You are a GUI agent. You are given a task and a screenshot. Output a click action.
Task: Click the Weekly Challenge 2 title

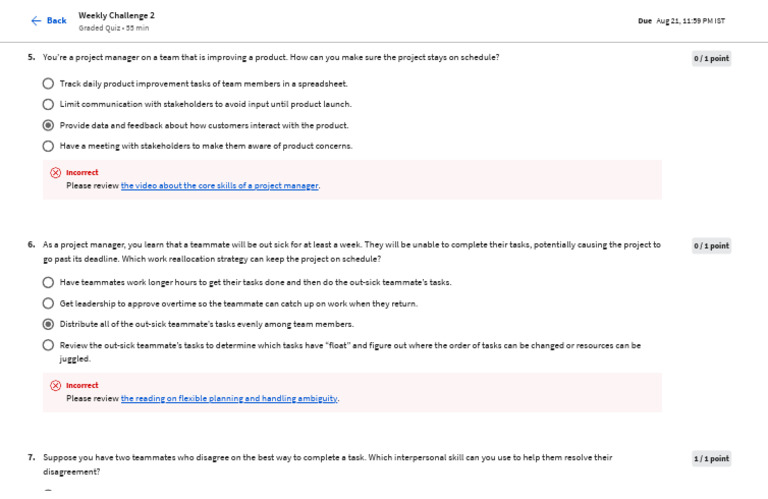coord(116,15)
